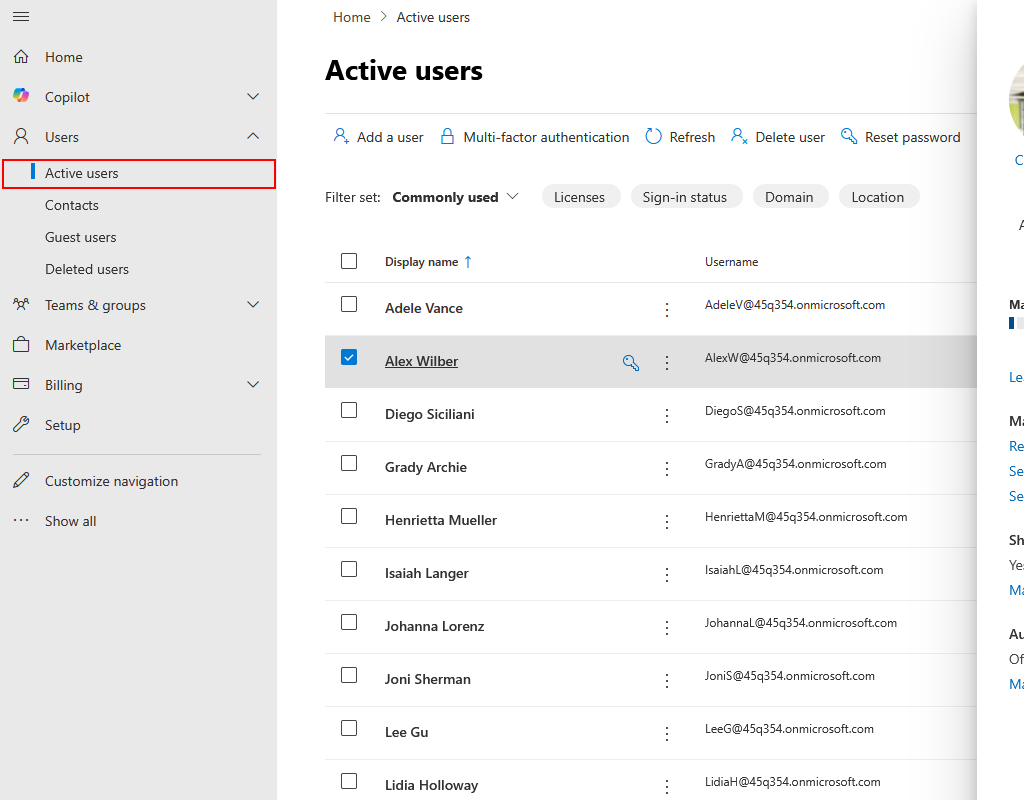Open more actions for Diego Siciliani
Screen dimensions: 1024x800
[667, 416]
